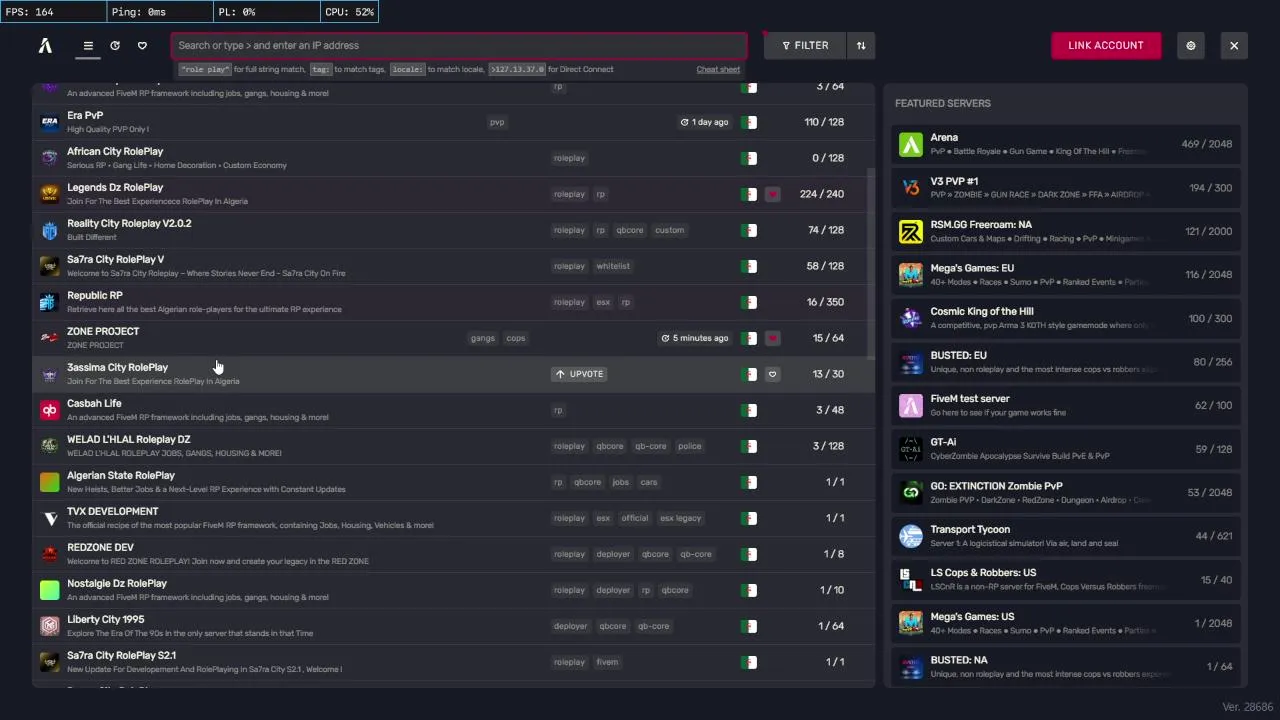Click the REDZONE DEV server icon
The image size is (1280, 720).
pos(49,554)
